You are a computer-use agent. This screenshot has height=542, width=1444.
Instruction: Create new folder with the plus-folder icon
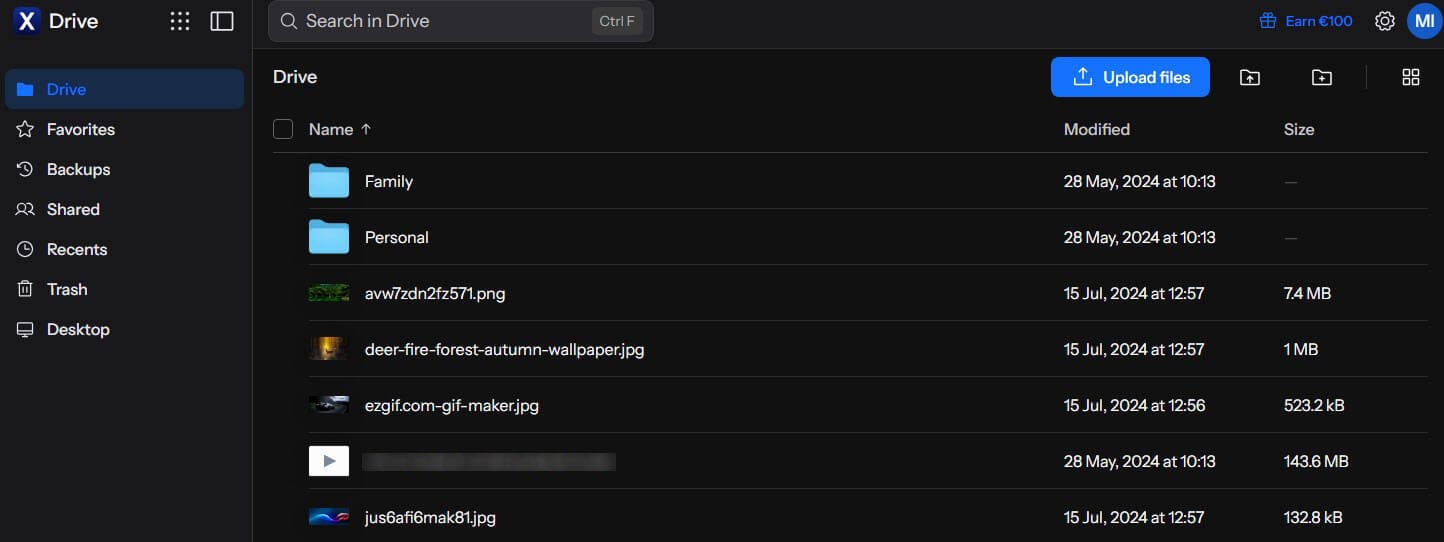[1322, 77]
